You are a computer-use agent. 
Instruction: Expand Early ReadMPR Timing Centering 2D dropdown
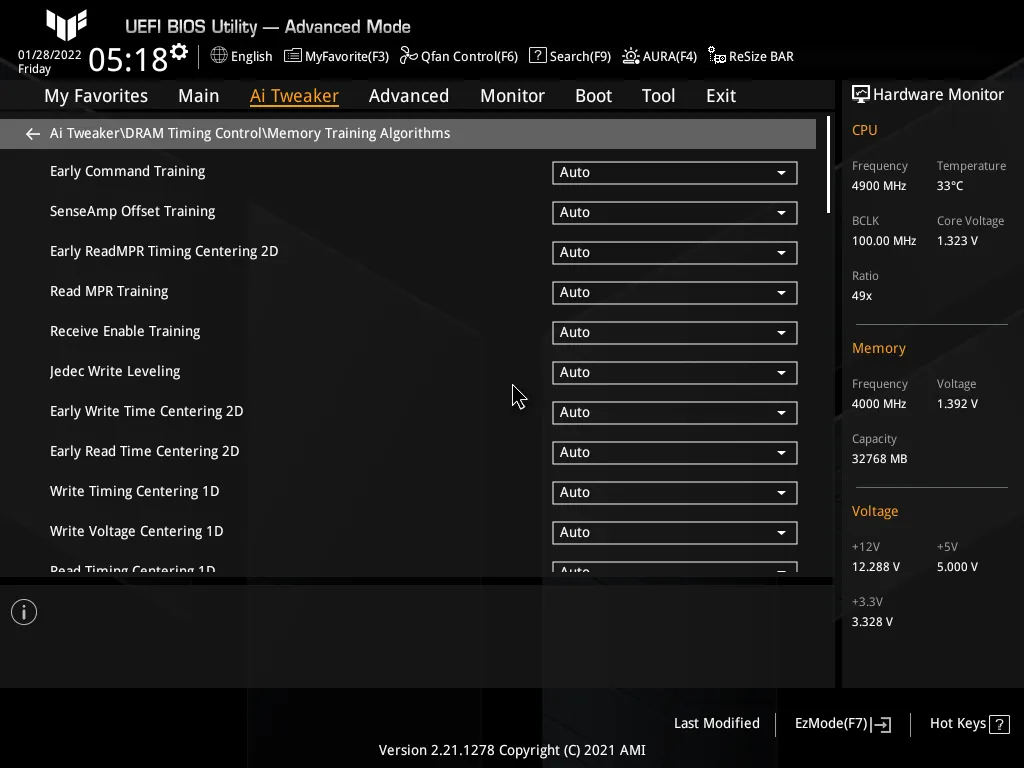pos(675,253)
